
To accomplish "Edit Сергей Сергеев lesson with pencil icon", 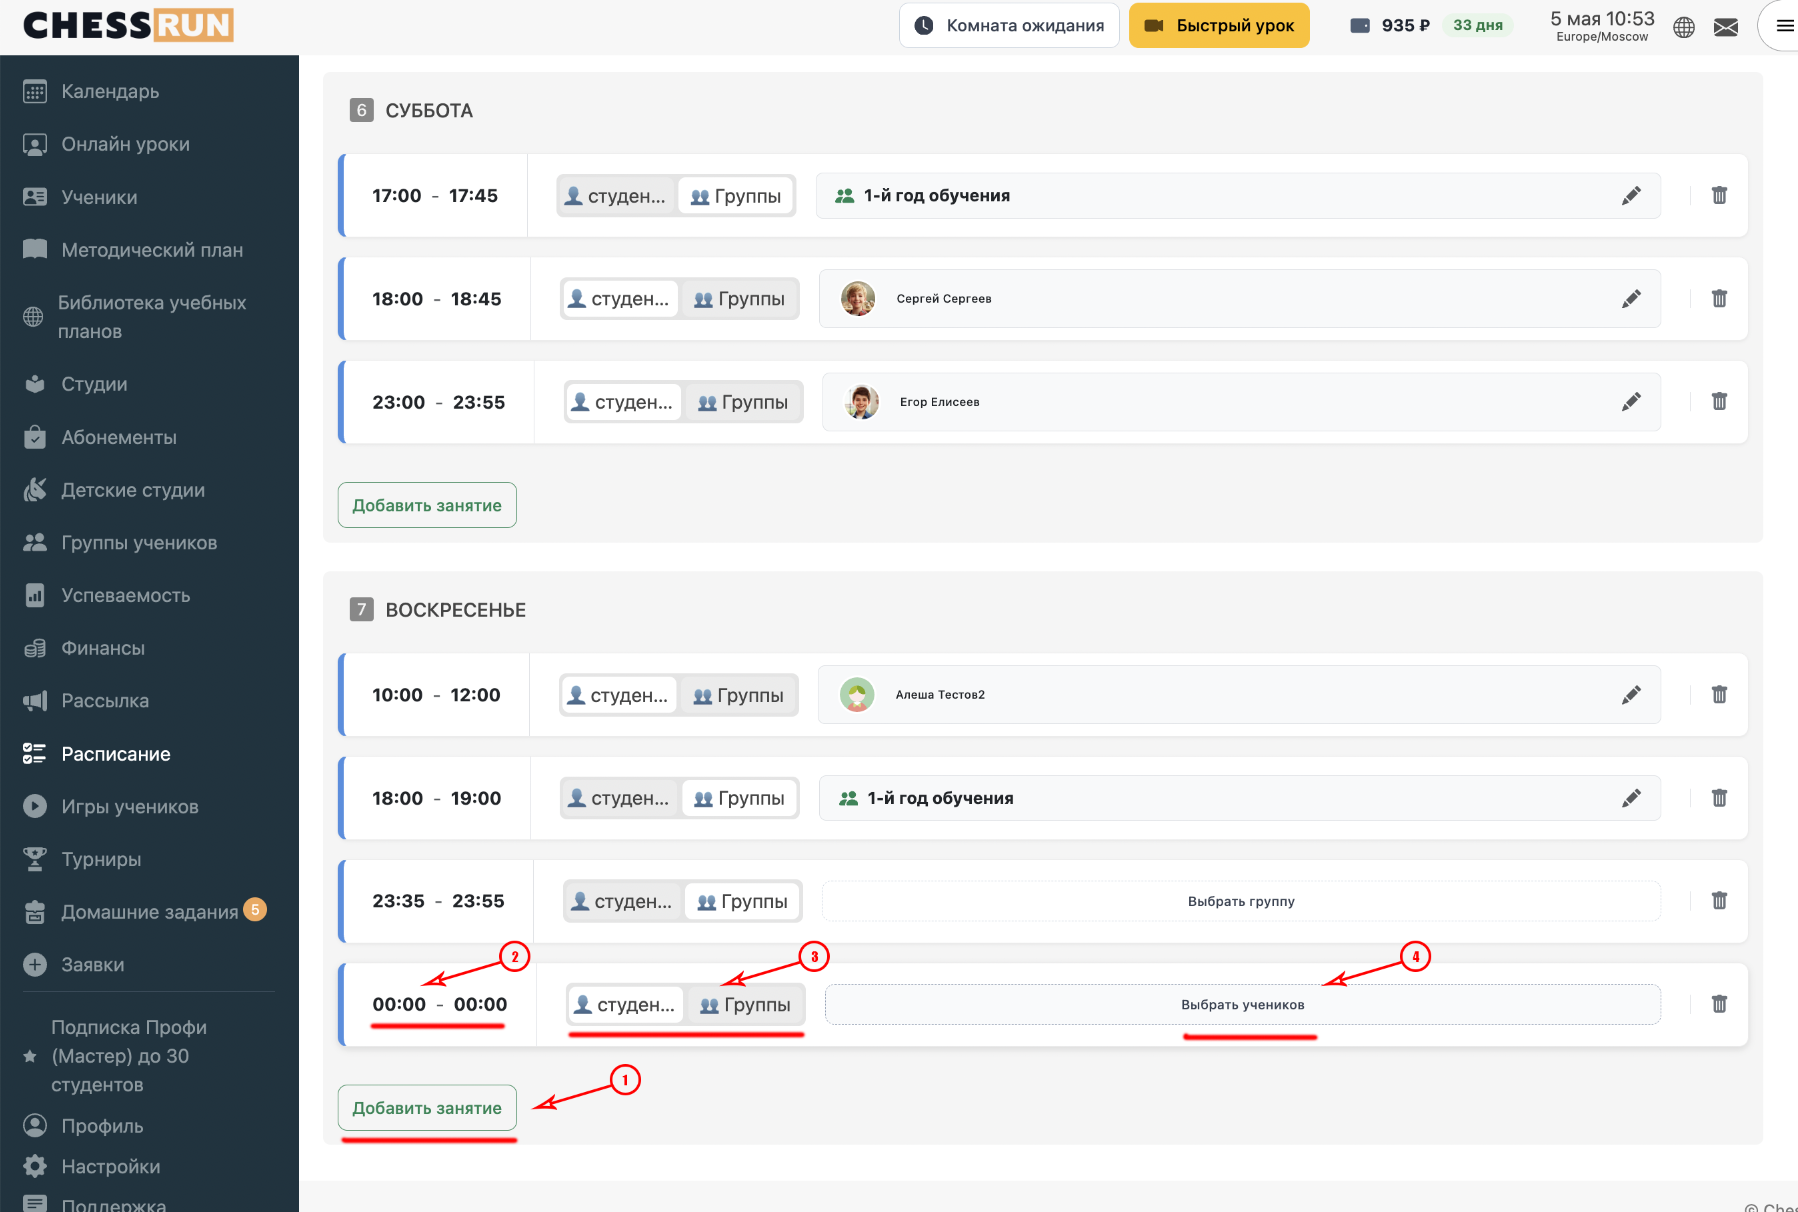I will pos(1631,298).
